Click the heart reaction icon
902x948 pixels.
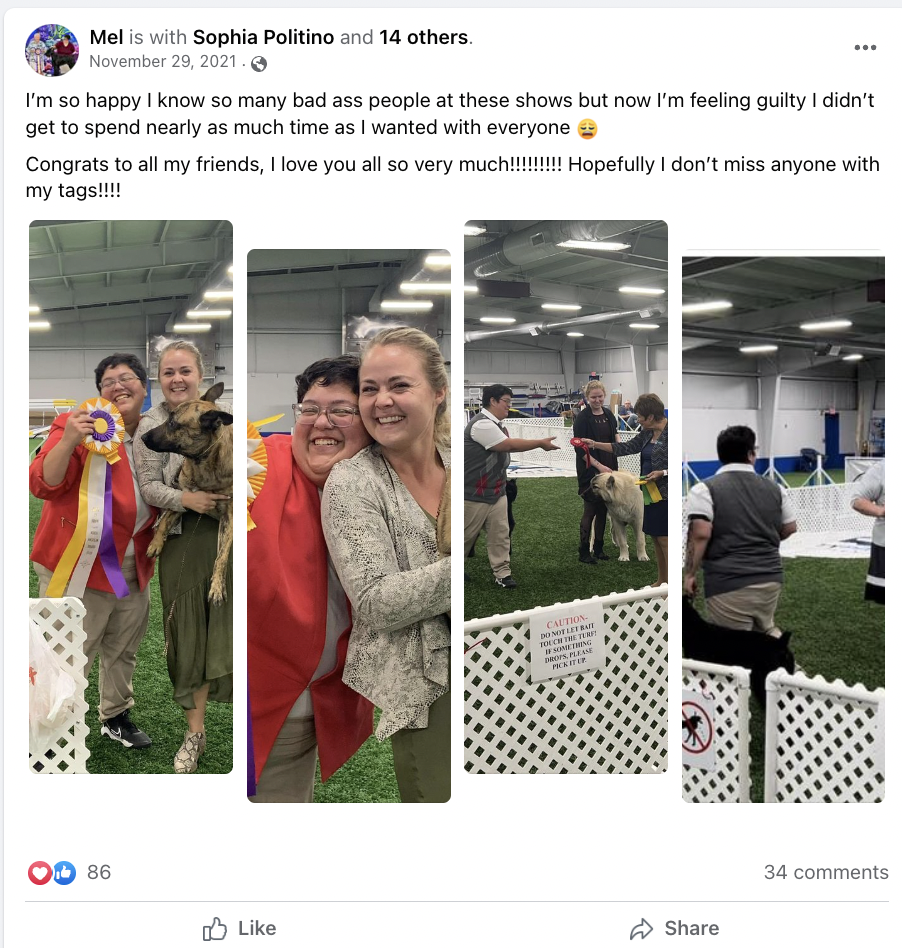(x=39, y=872)
